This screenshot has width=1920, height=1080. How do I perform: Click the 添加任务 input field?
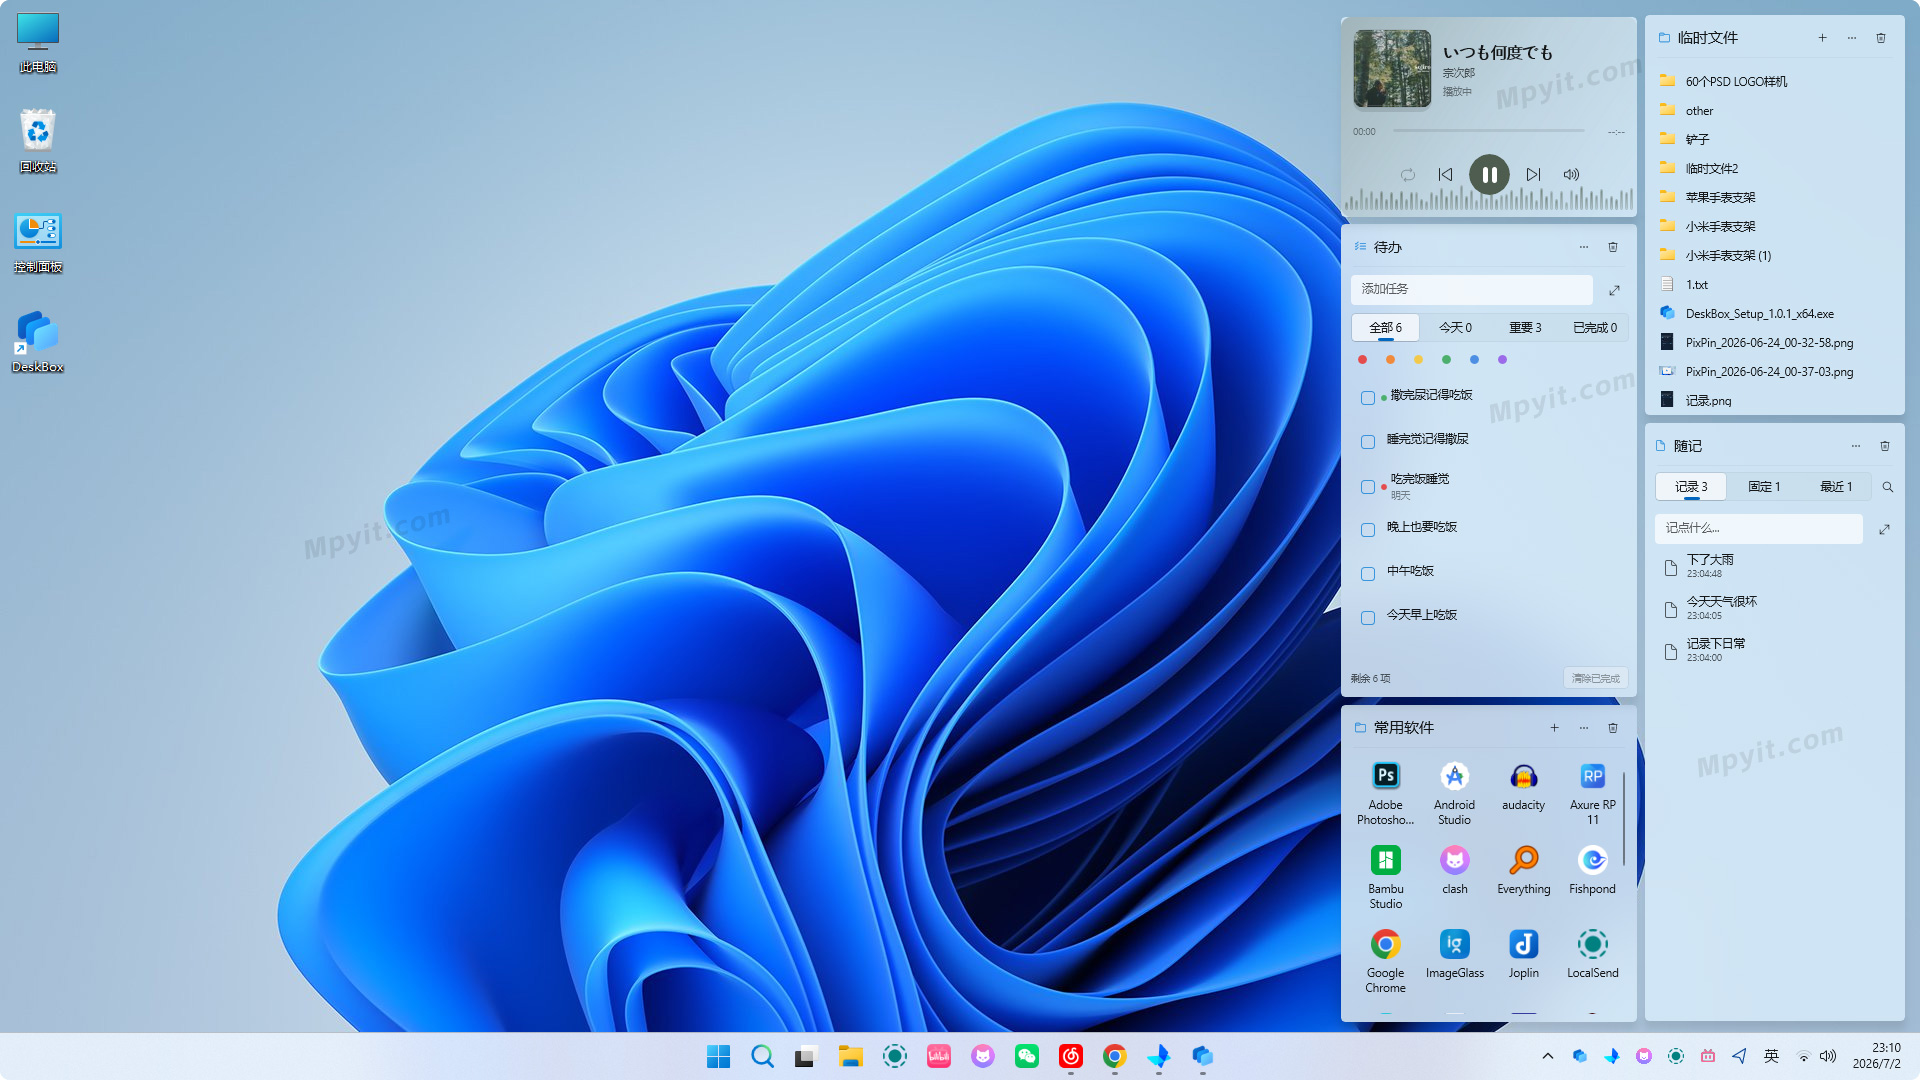[x=1471, y=289]
